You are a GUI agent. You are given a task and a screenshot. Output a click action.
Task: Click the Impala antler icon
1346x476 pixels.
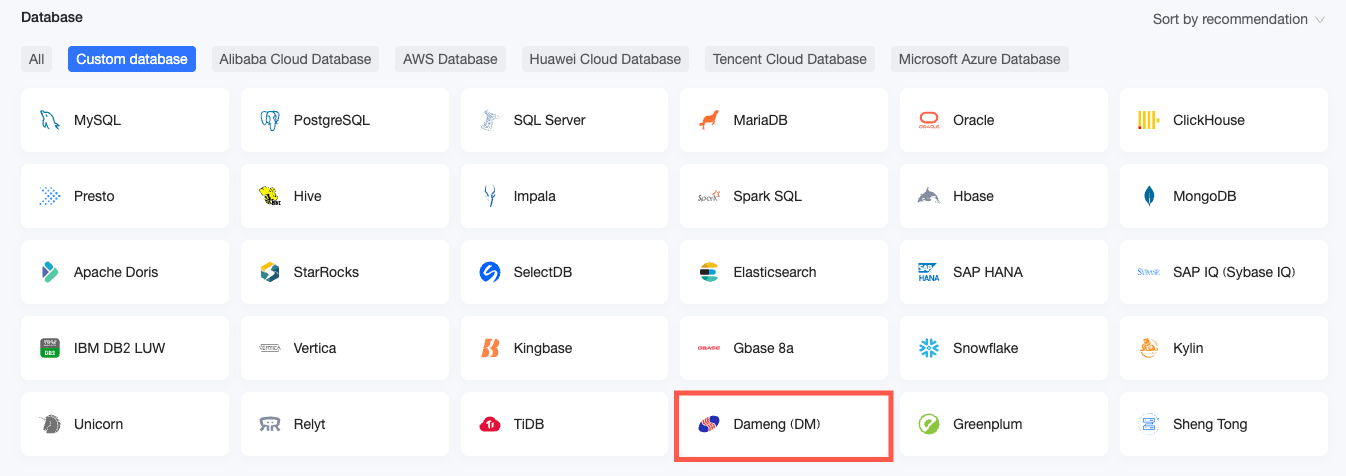489,196
